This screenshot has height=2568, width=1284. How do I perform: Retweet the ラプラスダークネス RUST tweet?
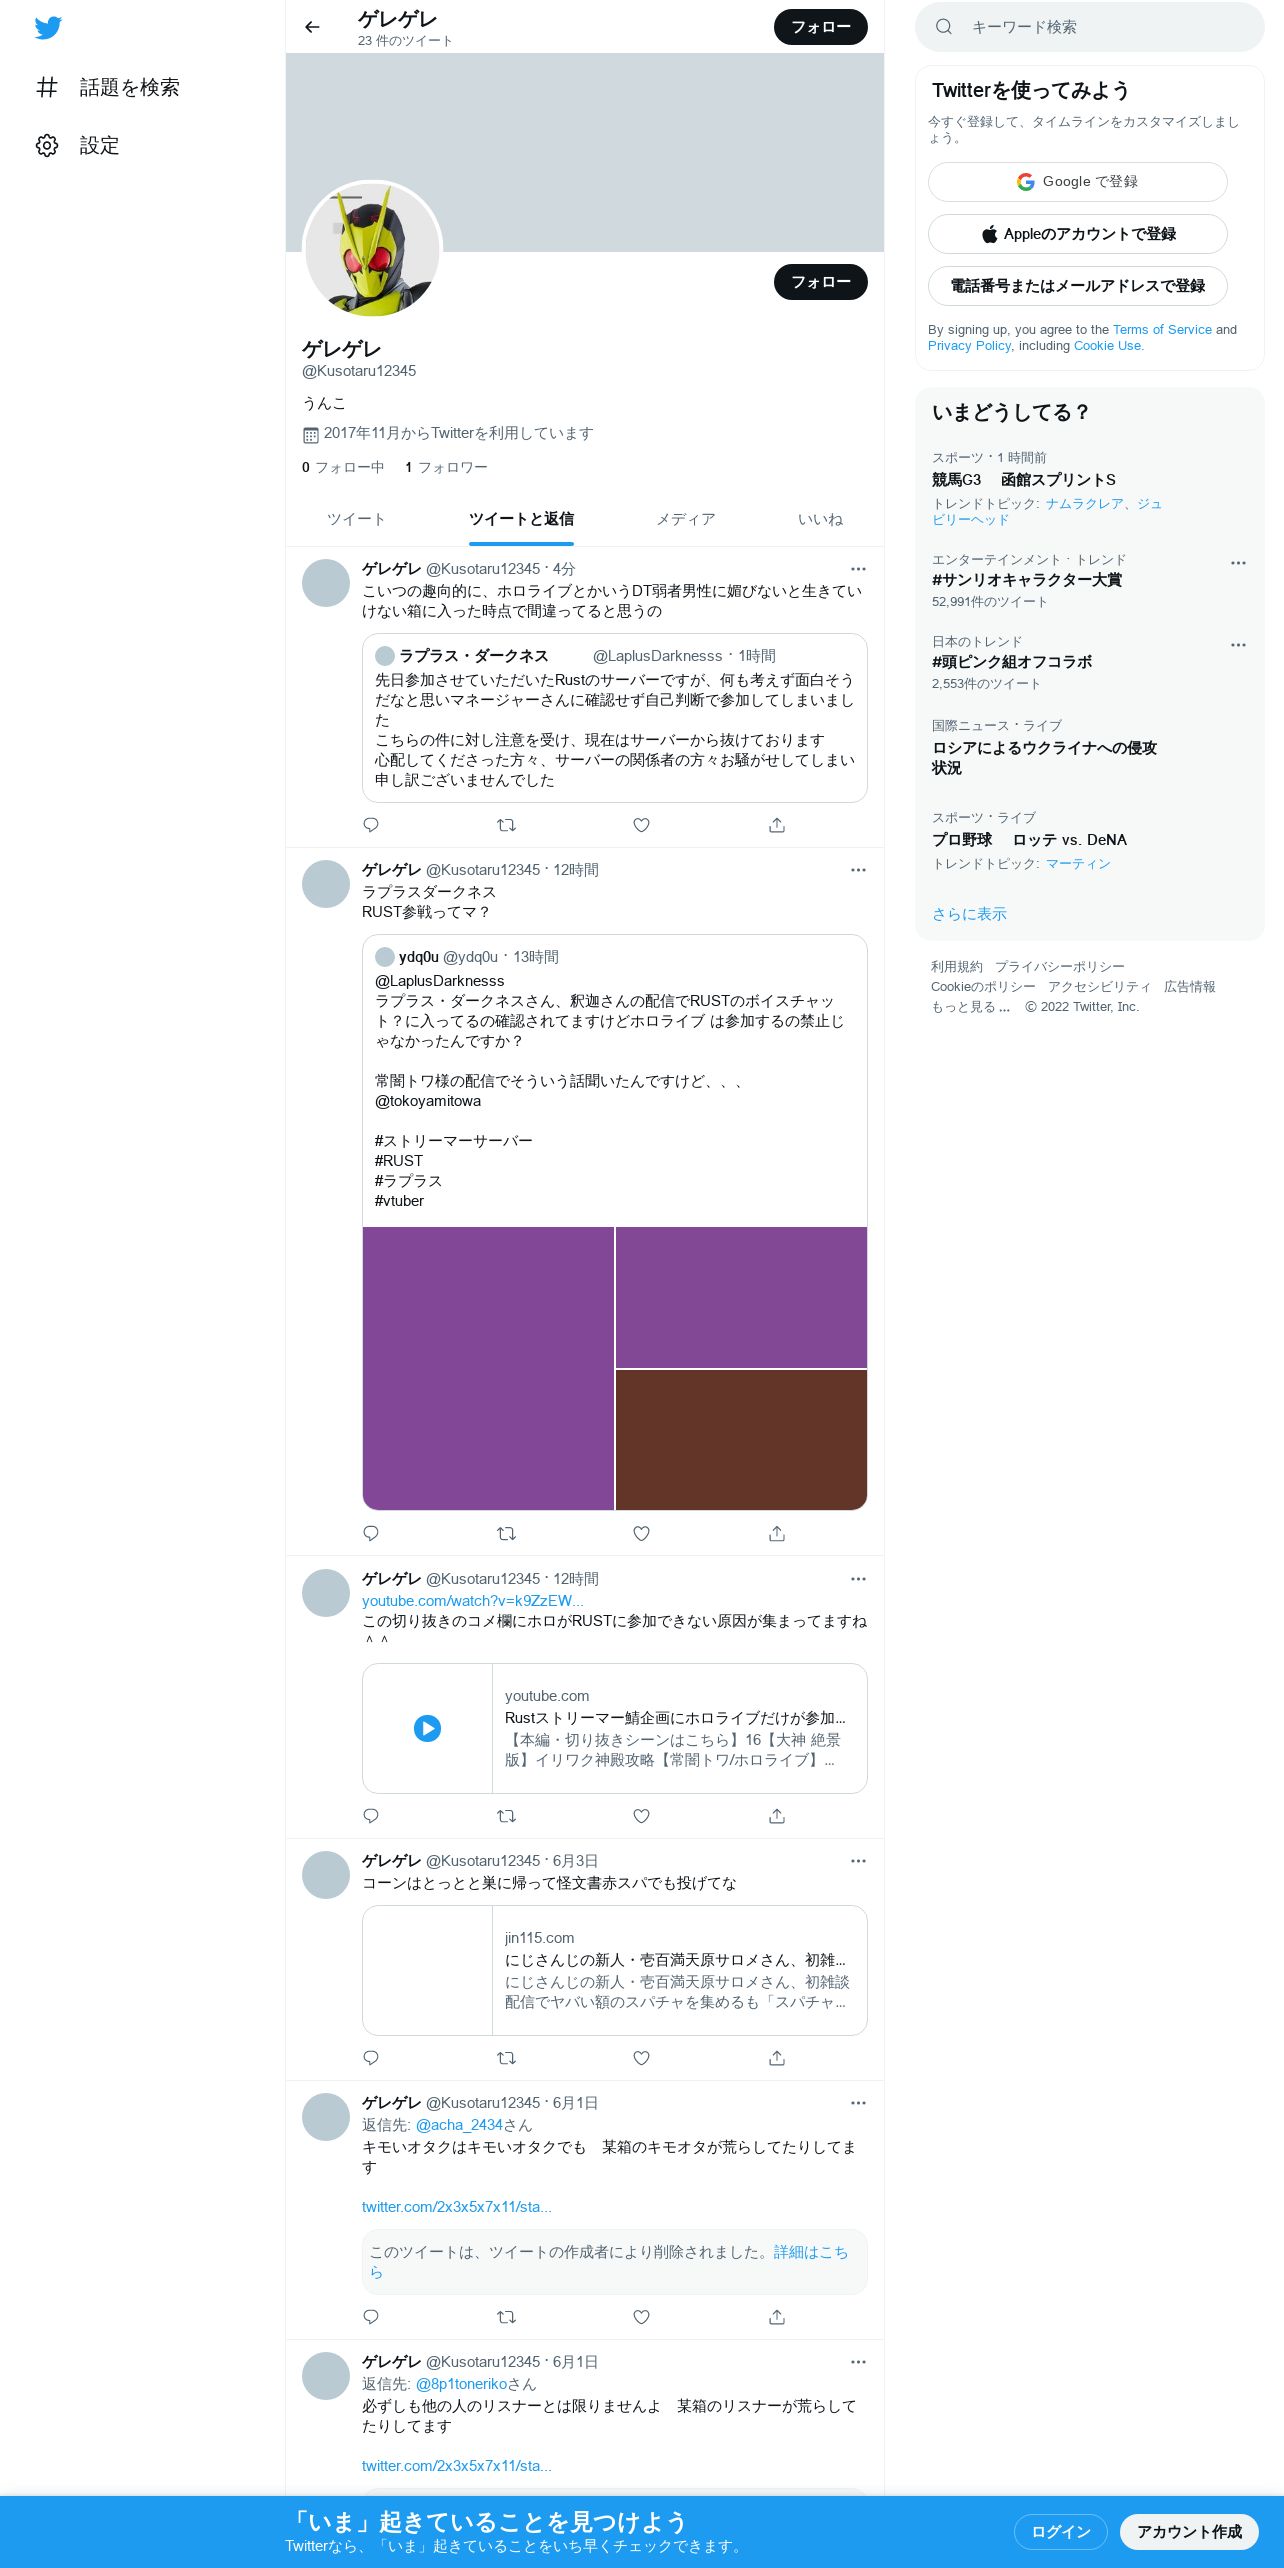506,1533
